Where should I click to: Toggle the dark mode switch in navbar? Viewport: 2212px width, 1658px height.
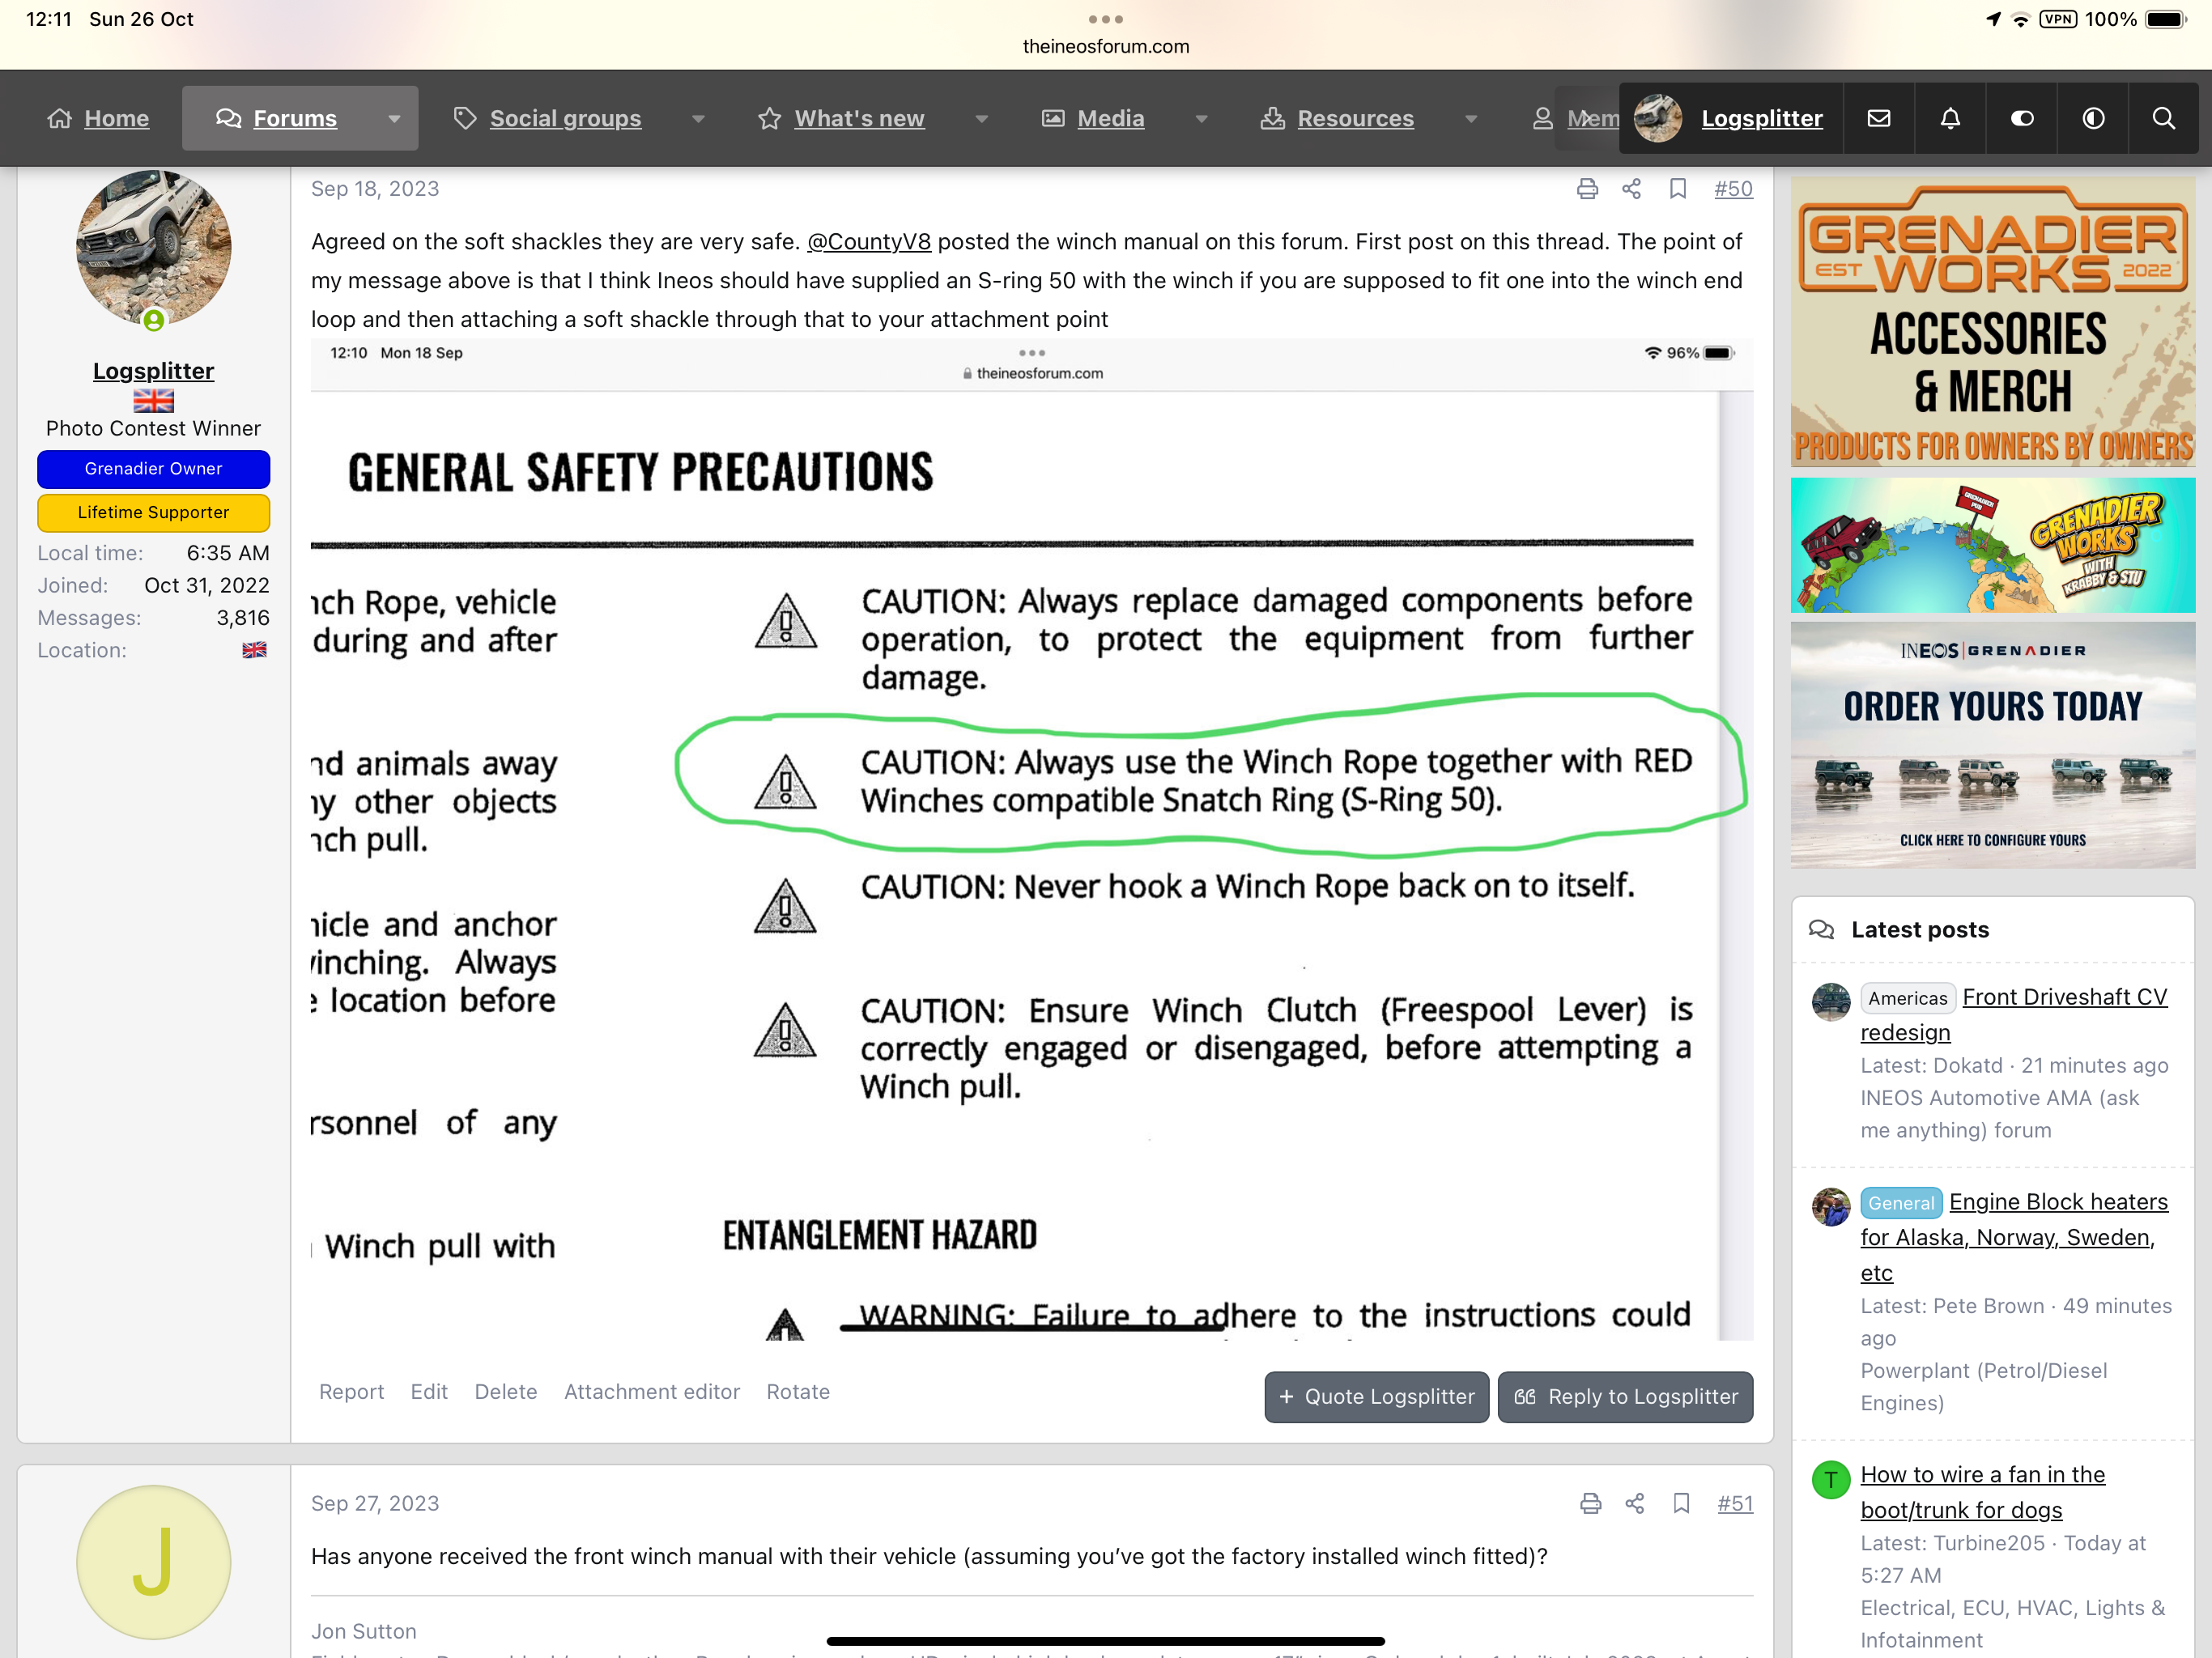[x=2021, y=118]
